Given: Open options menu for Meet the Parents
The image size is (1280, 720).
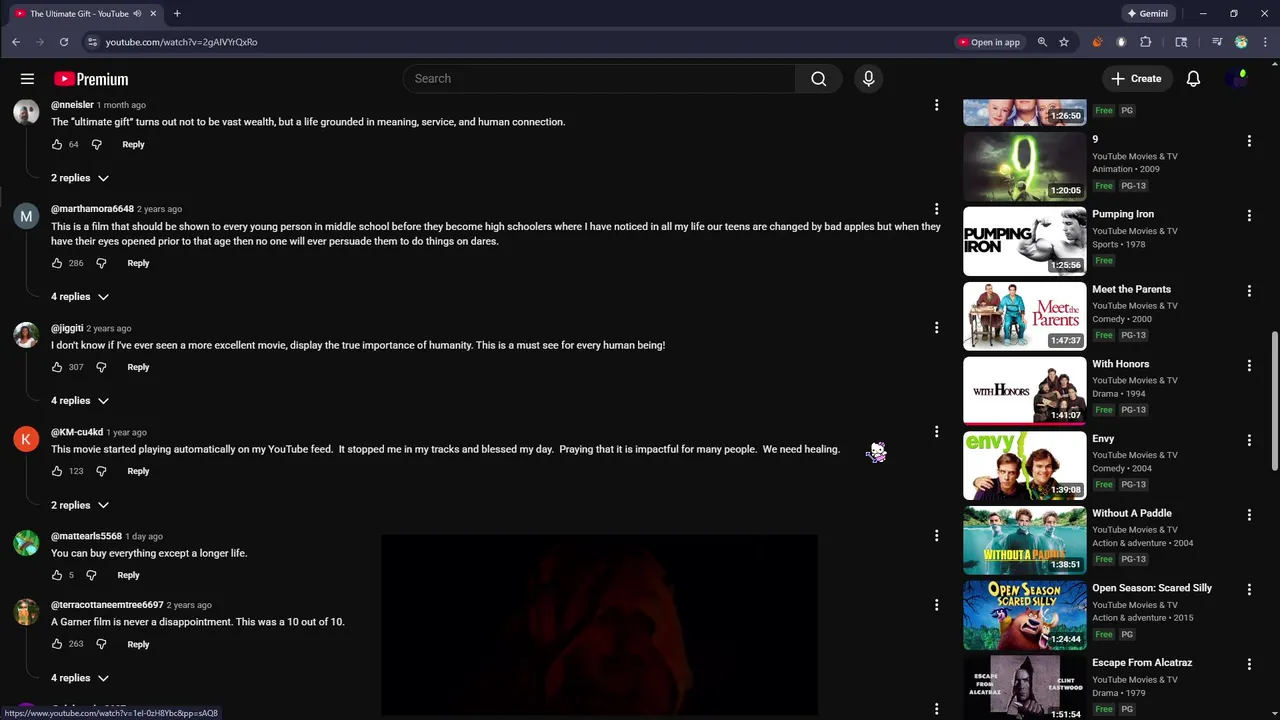Looking at the screenshot, I should (1249, 291).
